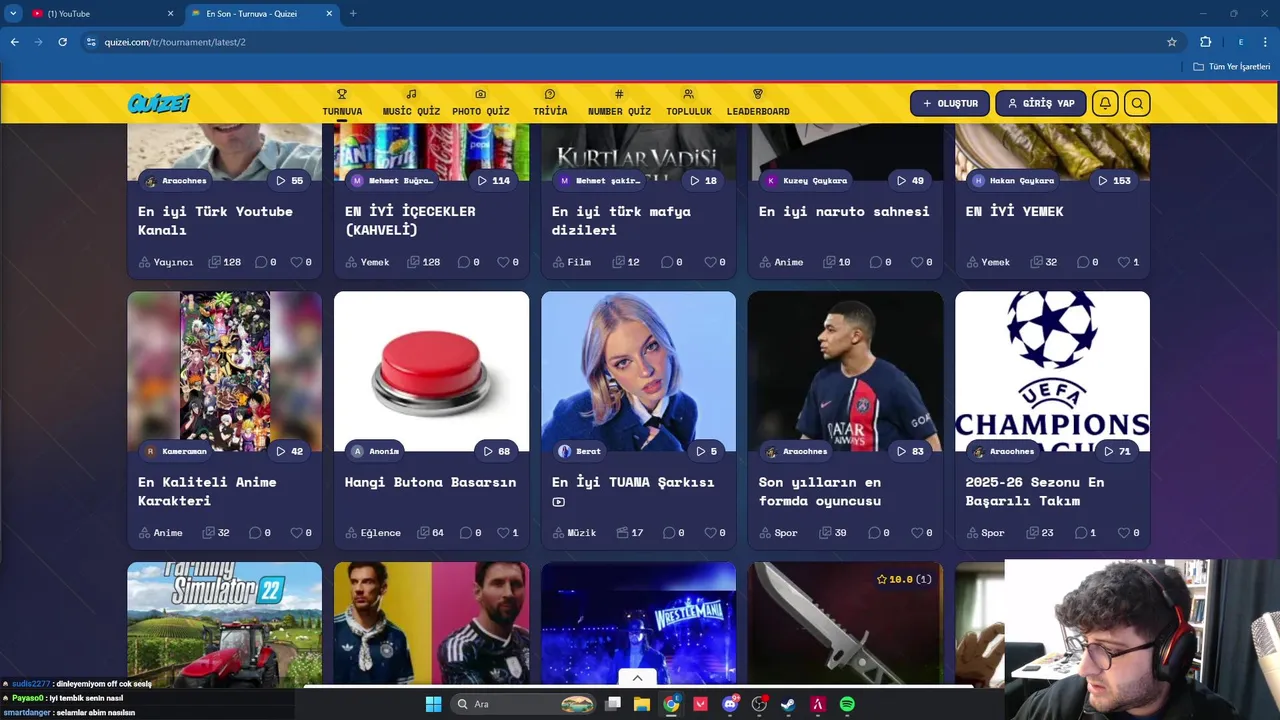Click the scroll-to-top chevron button

coord(638,677)
